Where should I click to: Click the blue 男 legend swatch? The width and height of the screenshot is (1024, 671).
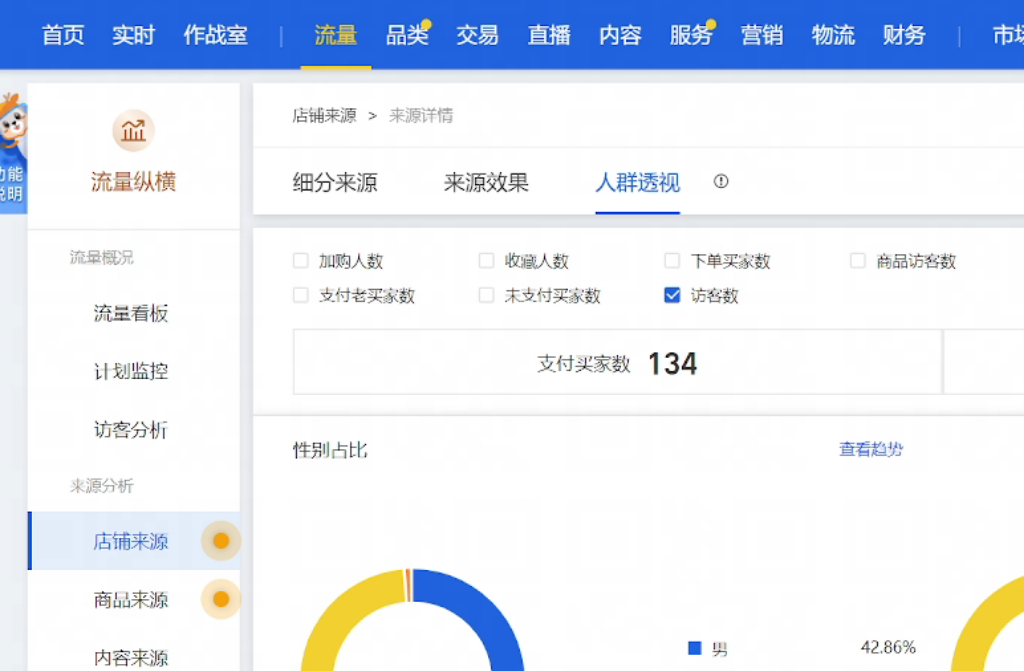coord(695,648)
